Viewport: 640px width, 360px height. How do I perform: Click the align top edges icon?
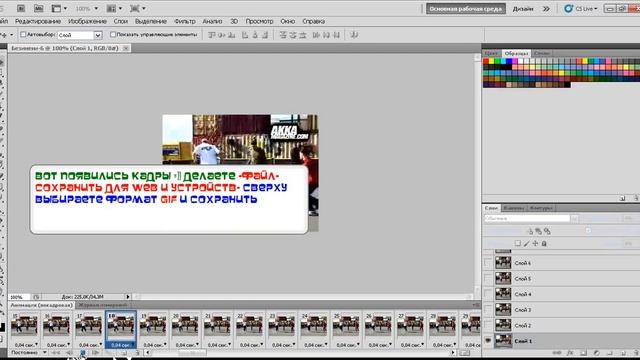(211, 35)
